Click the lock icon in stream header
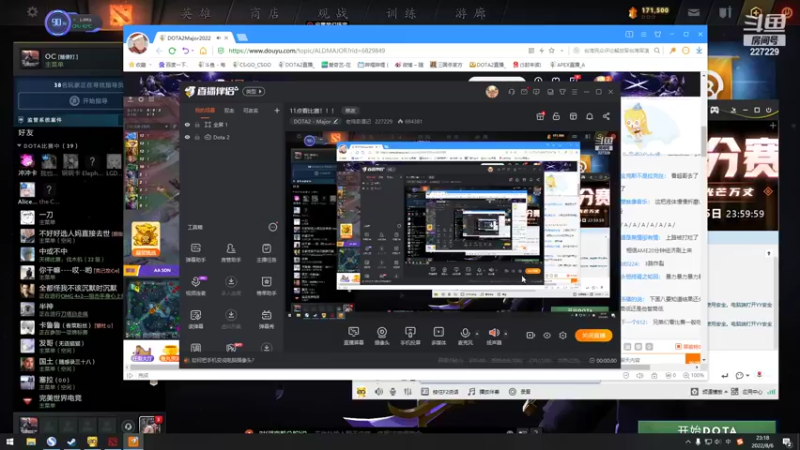Viewport: 800px width, 450px height. [556, 116]
